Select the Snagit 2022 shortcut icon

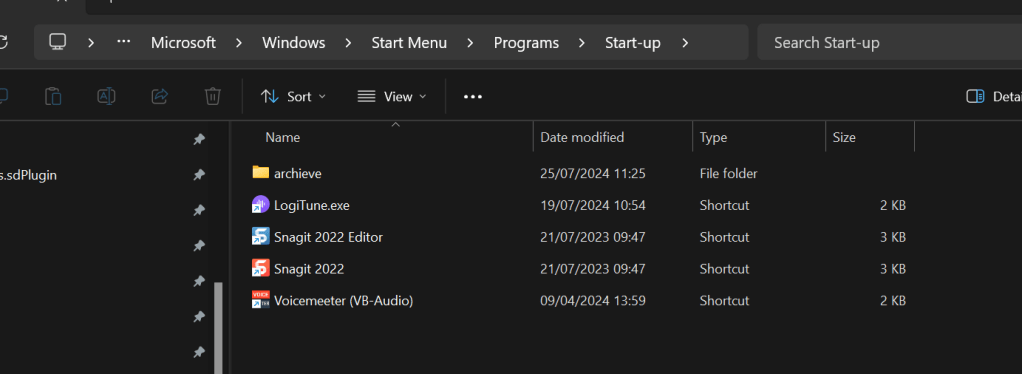pos(261,268)
